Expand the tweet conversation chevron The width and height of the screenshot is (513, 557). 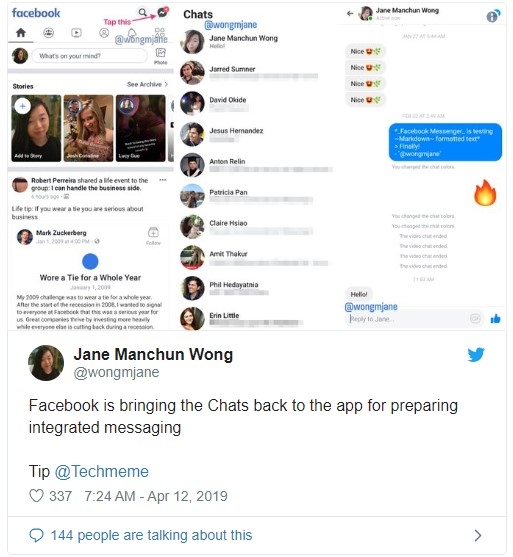(478, 535)
